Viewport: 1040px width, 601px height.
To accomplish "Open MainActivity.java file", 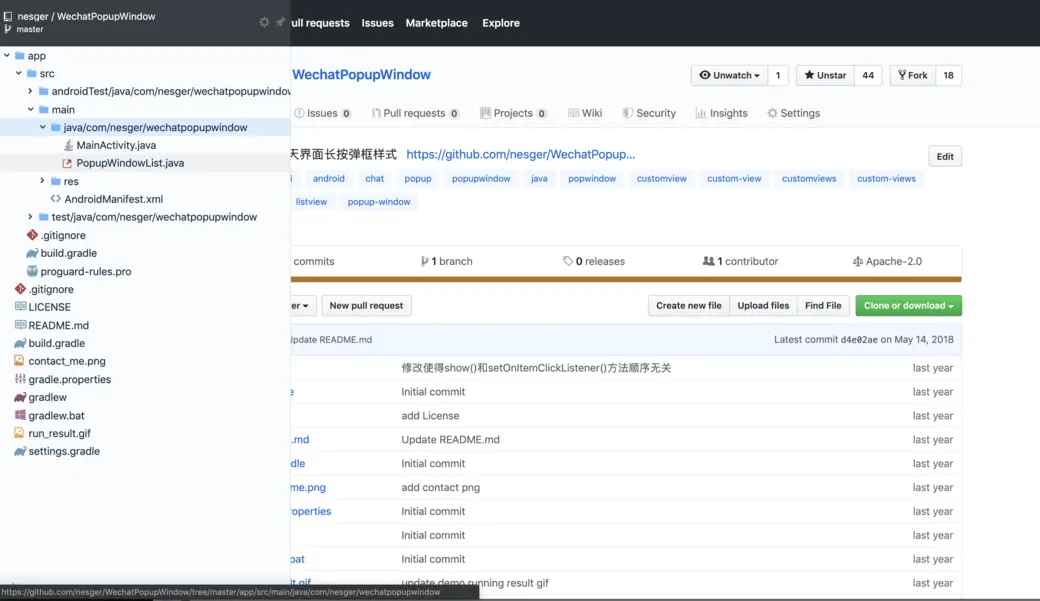I will pyautogui.click(x=116, y=145).
